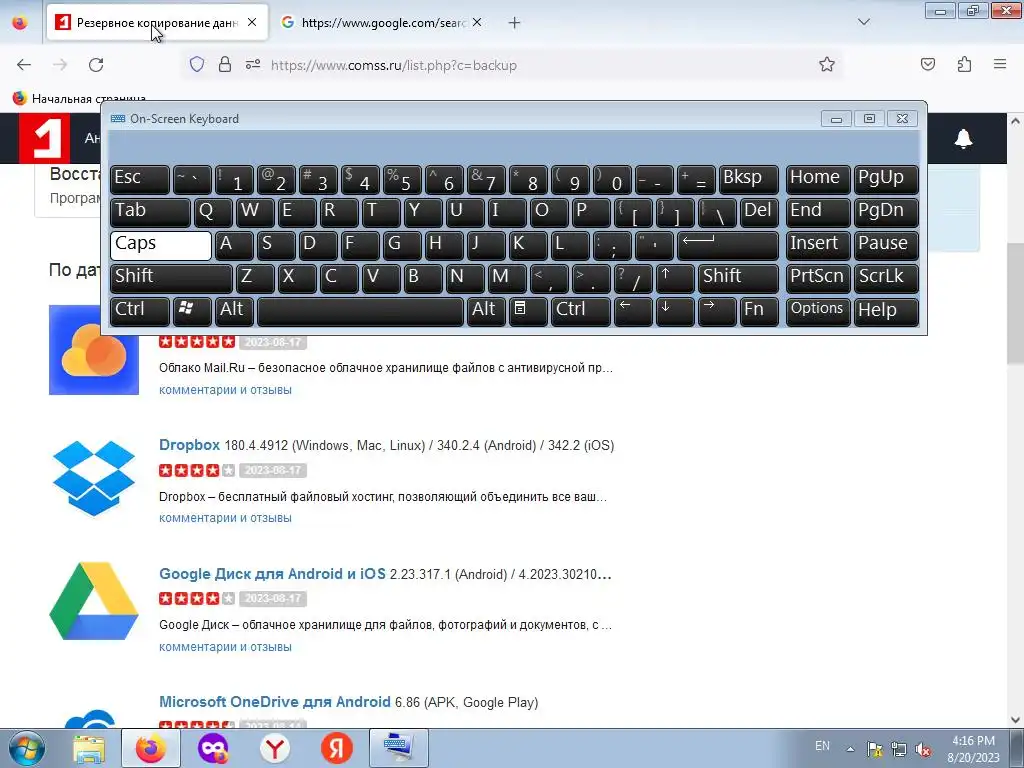Open the Начальная страница bookmark
Viewport: 1024px width, 768px height.
click(x=79, y=99)
